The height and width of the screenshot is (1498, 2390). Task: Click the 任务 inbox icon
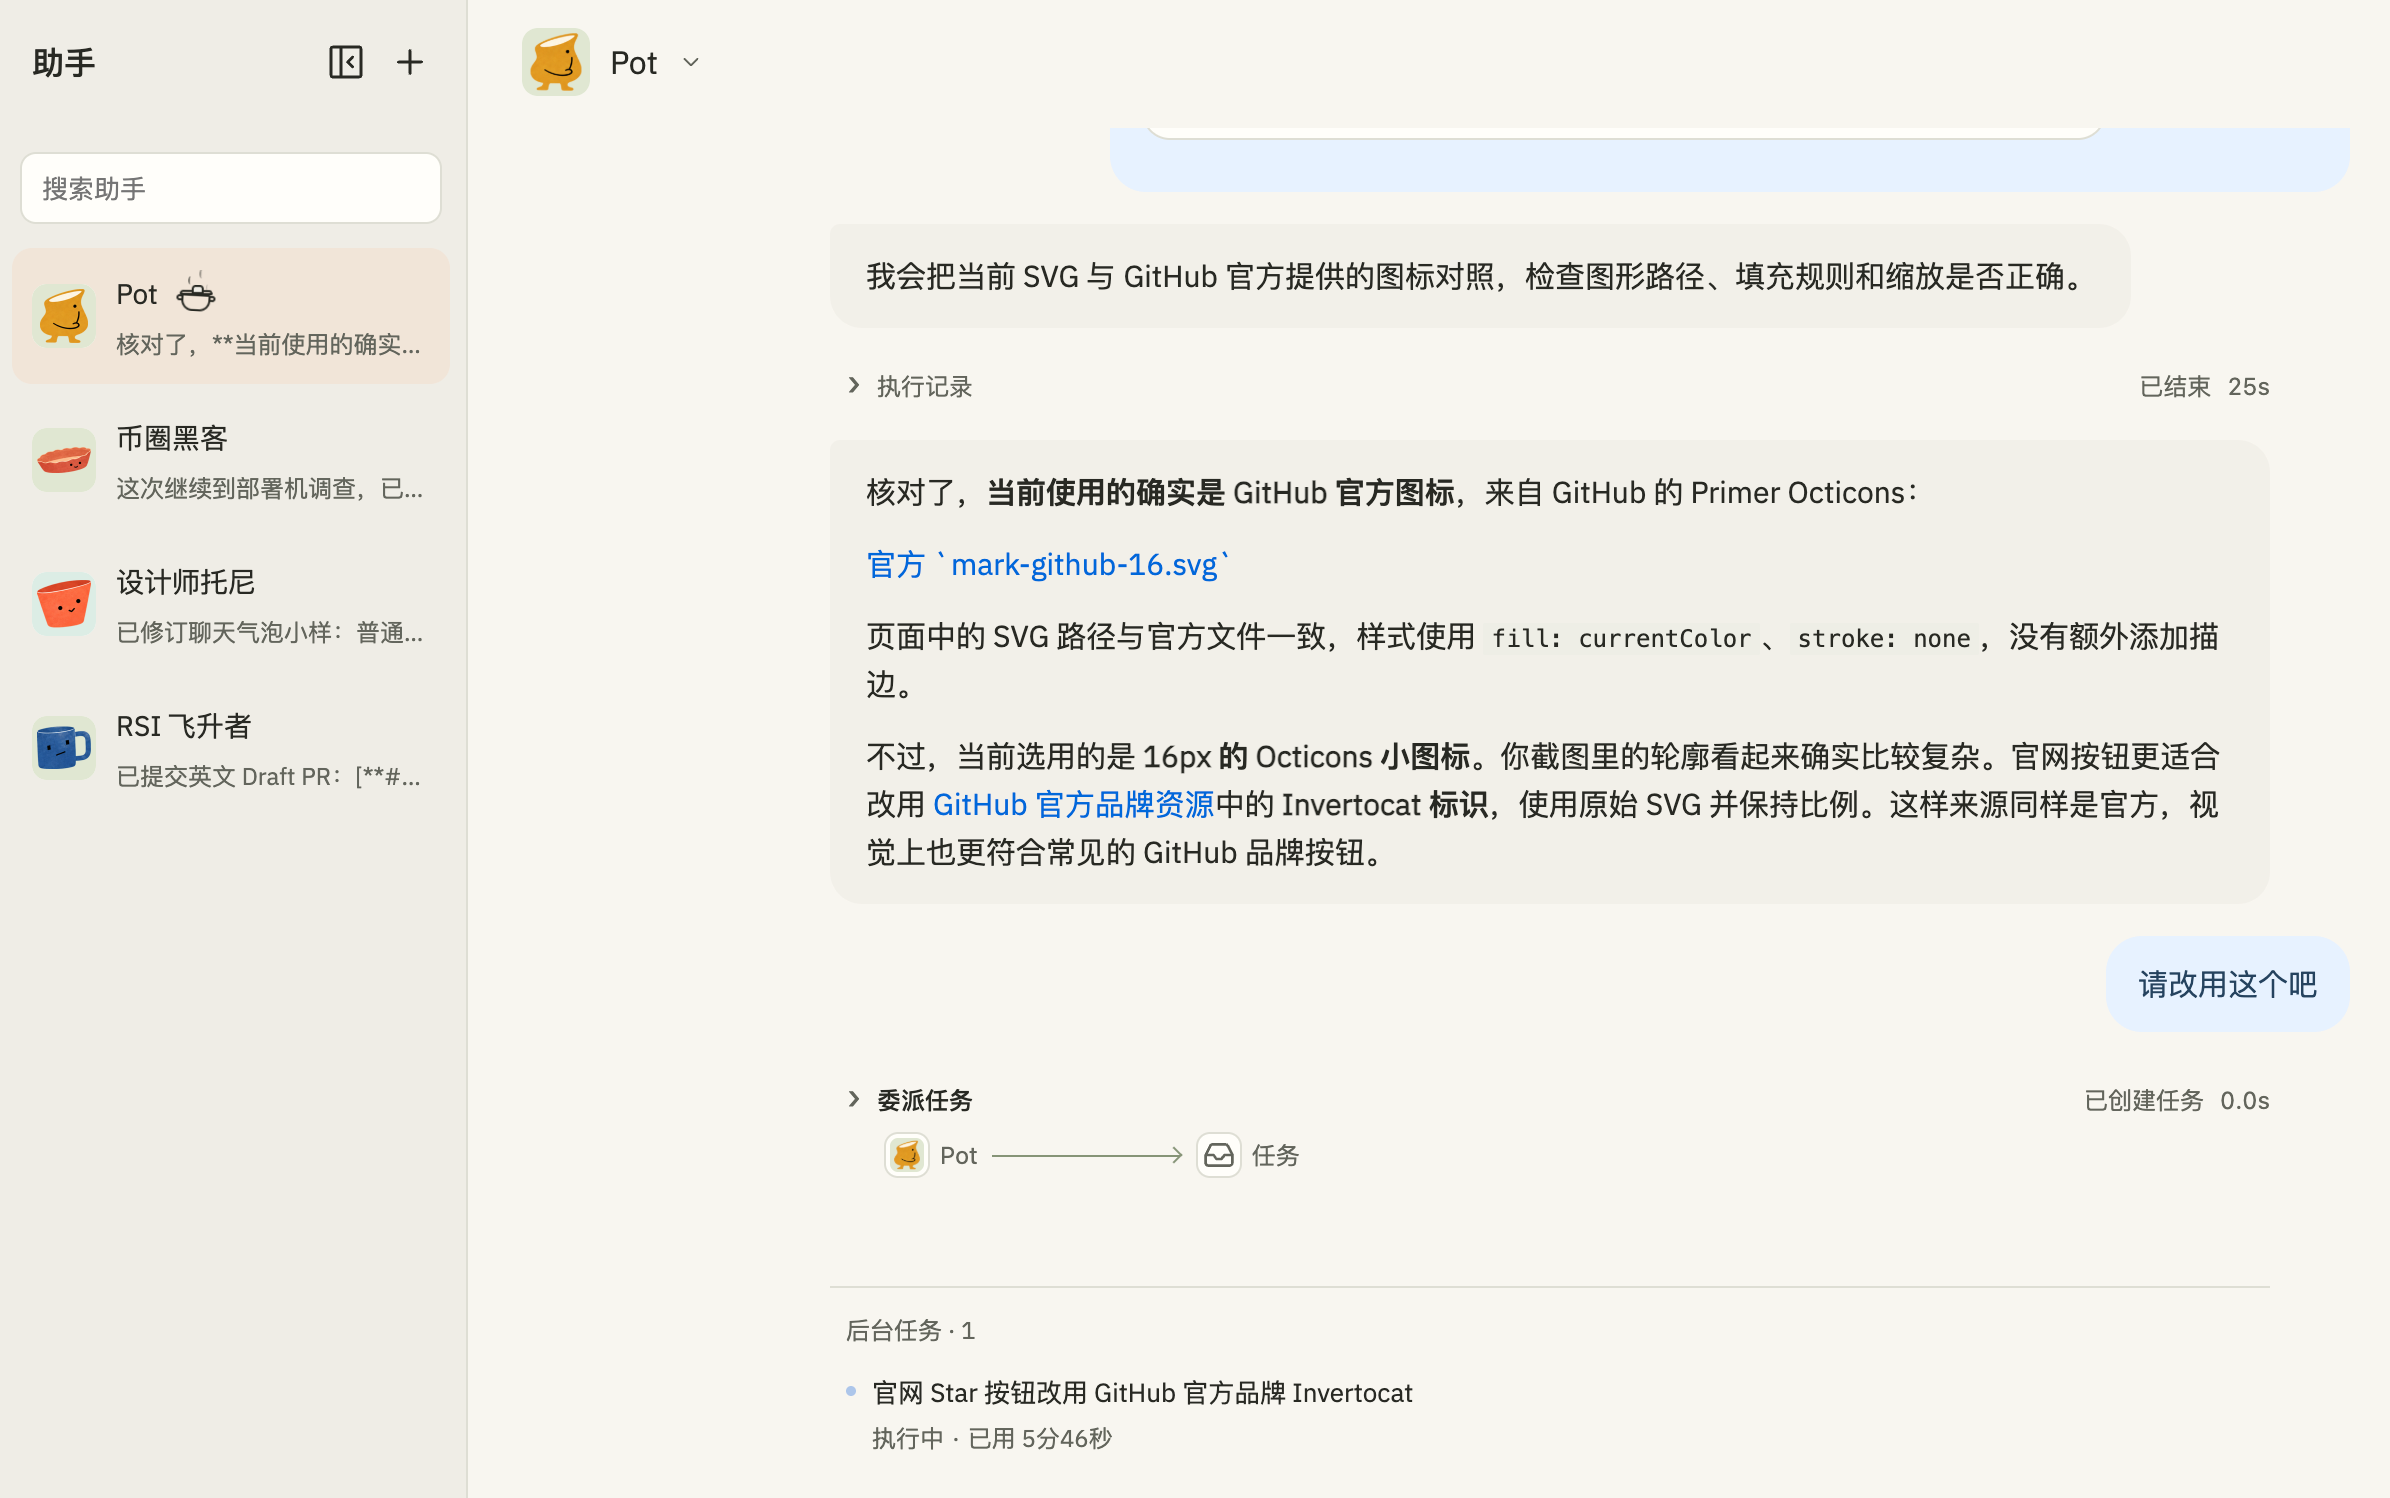[1219, 1155]
